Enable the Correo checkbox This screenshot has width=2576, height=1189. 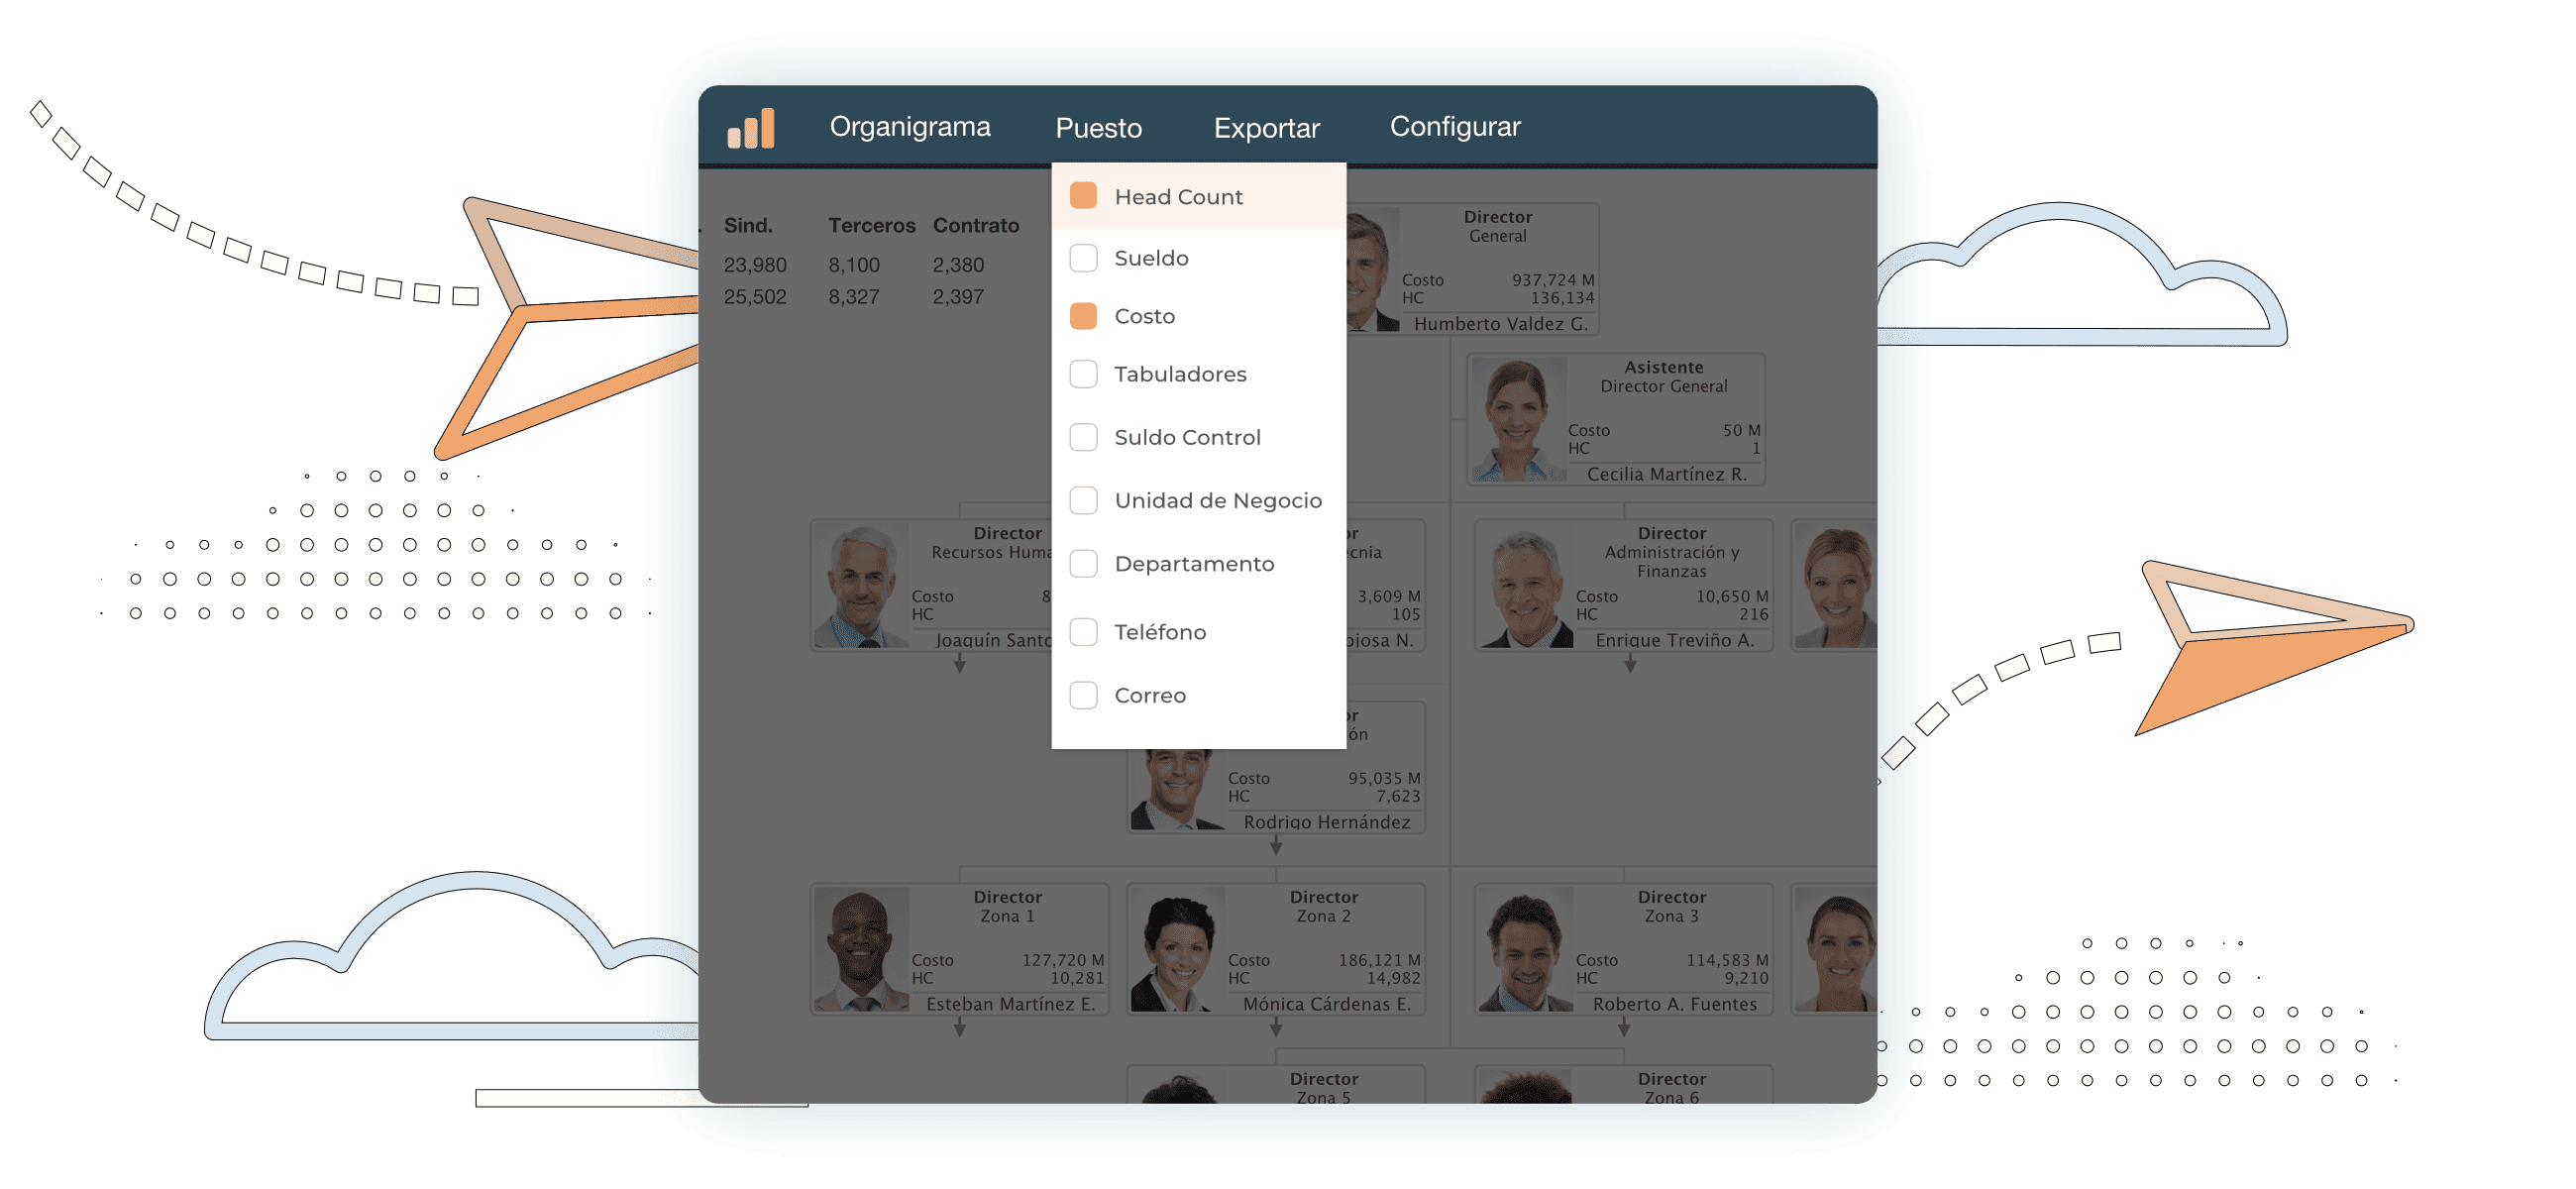(x=1083, y=695)
